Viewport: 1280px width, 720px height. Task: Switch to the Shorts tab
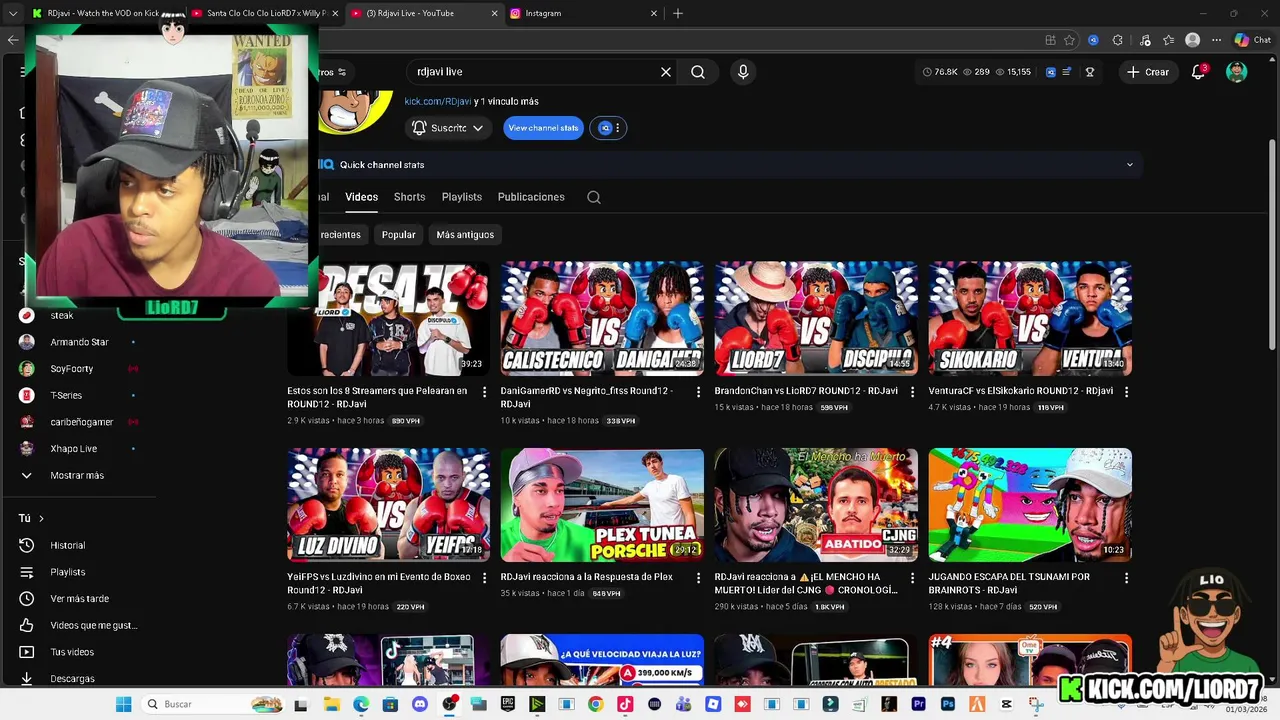(409, 197)
